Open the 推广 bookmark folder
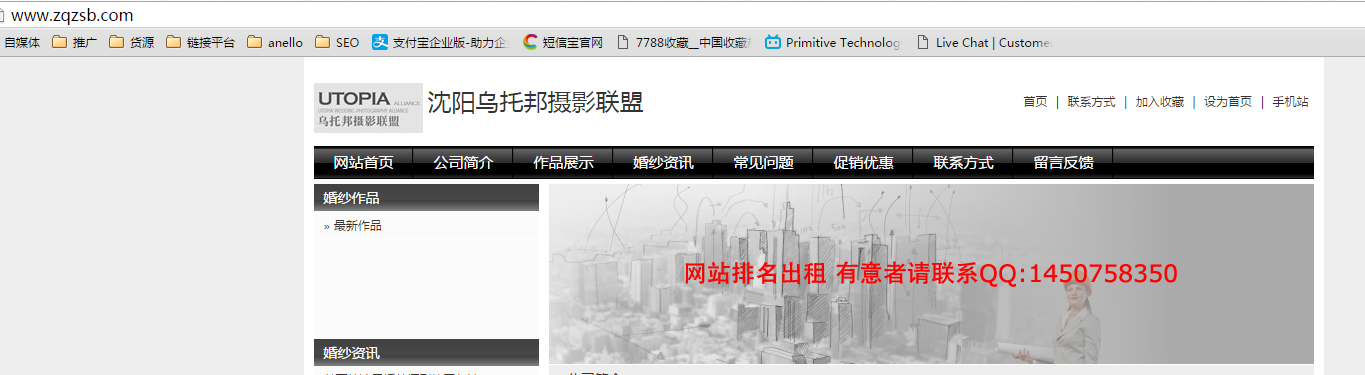This screenshot has height=375, width=1365. tap(74, 42)
